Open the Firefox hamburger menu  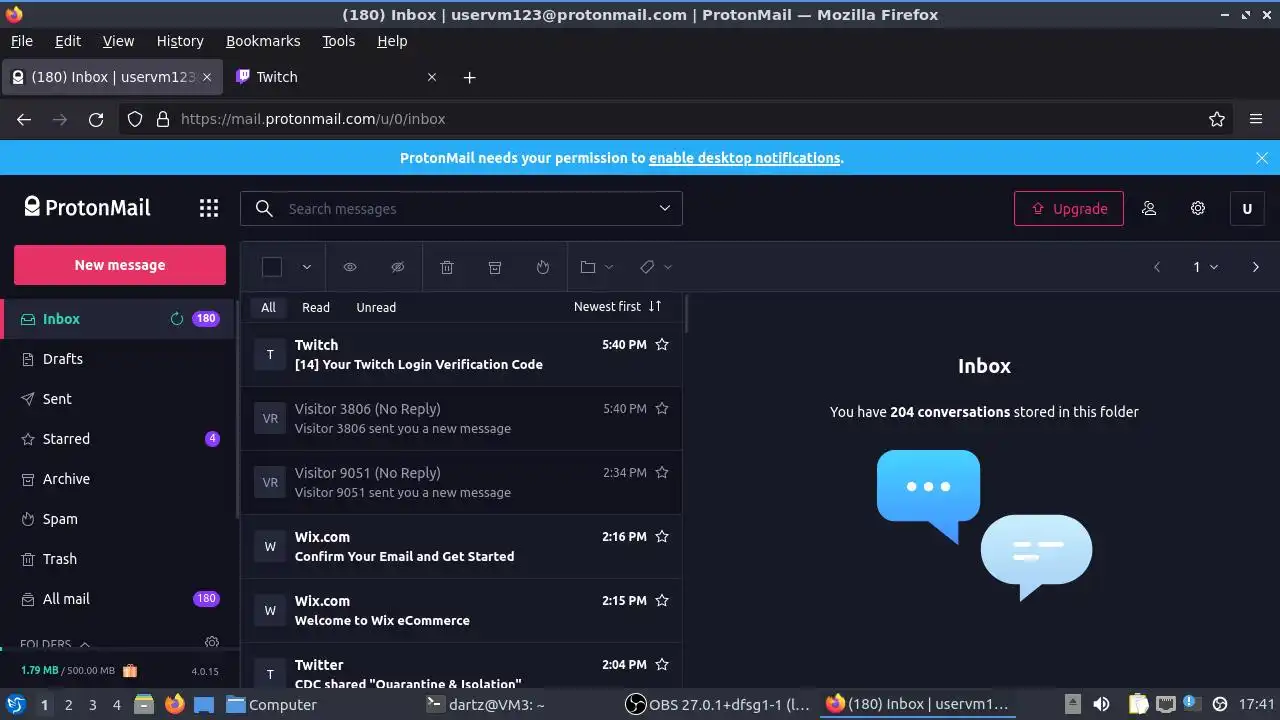1256,119
